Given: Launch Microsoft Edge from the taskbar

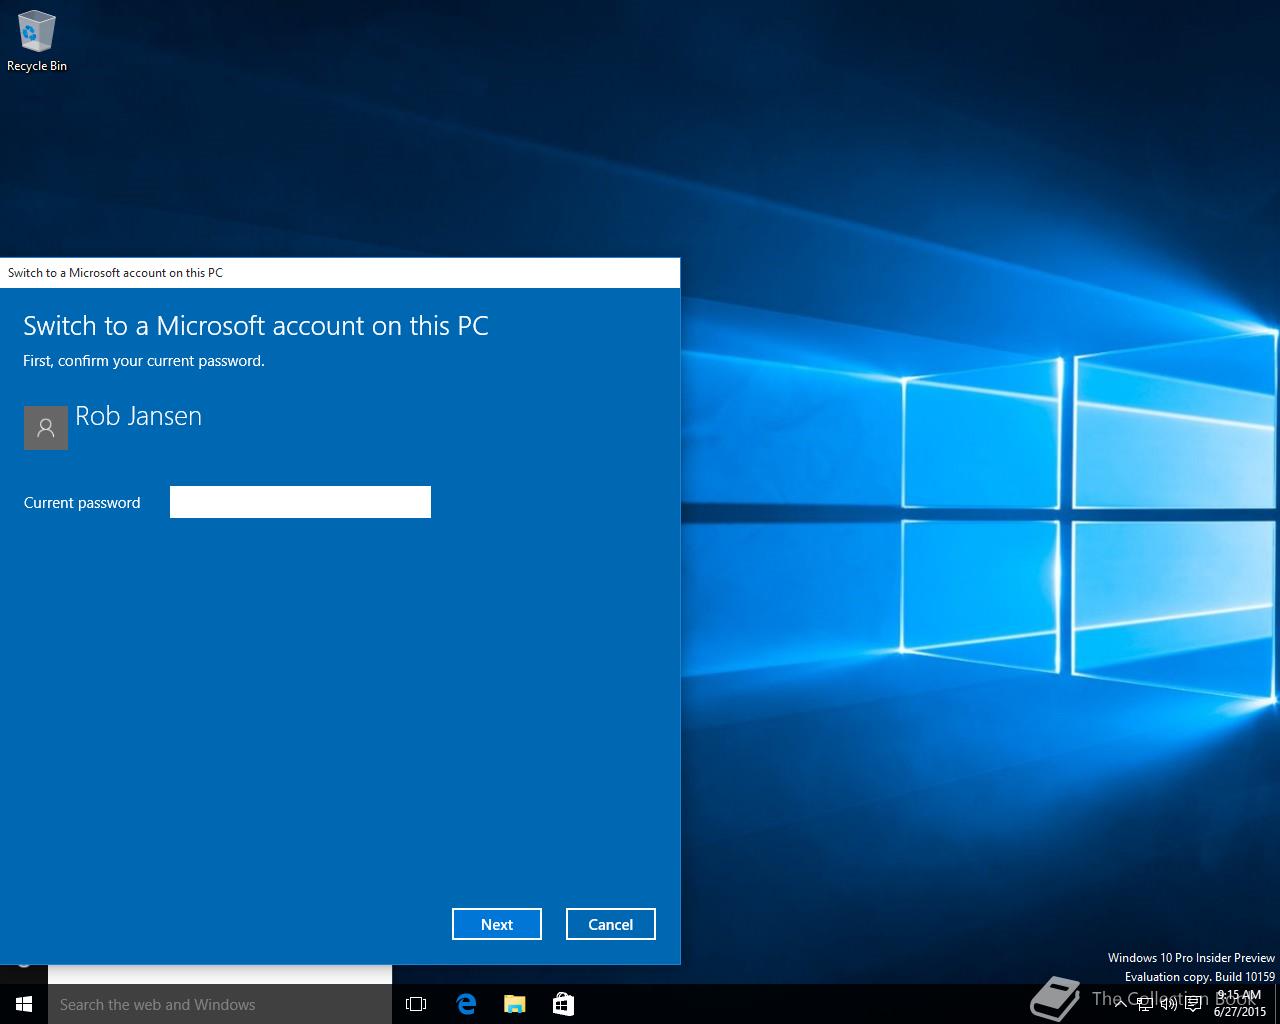Looking at the screenshot, I should point(466,1004).
